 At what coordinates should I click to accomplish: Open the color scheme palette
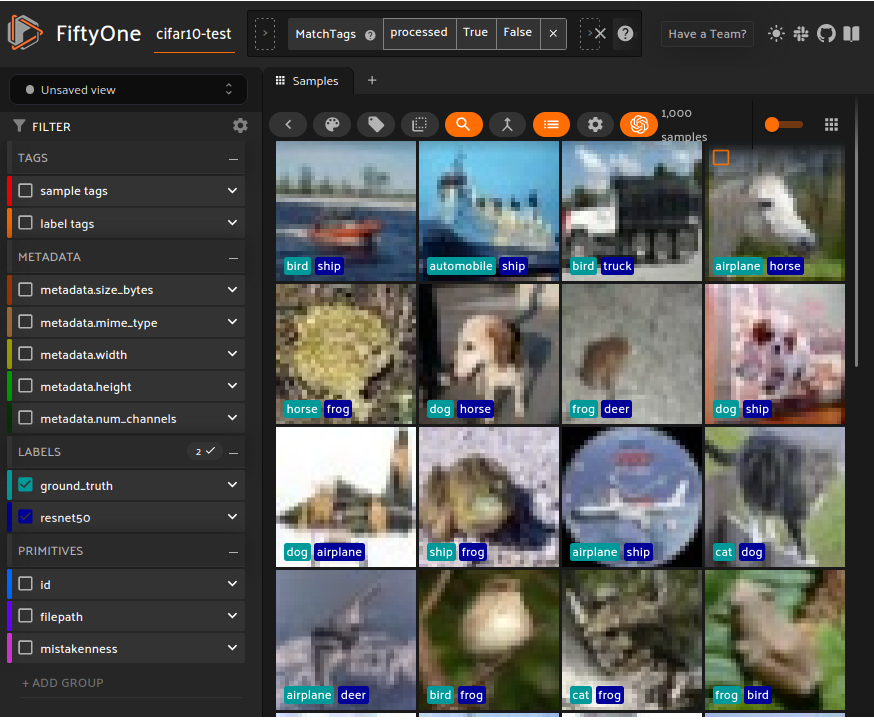pos(332,125)
